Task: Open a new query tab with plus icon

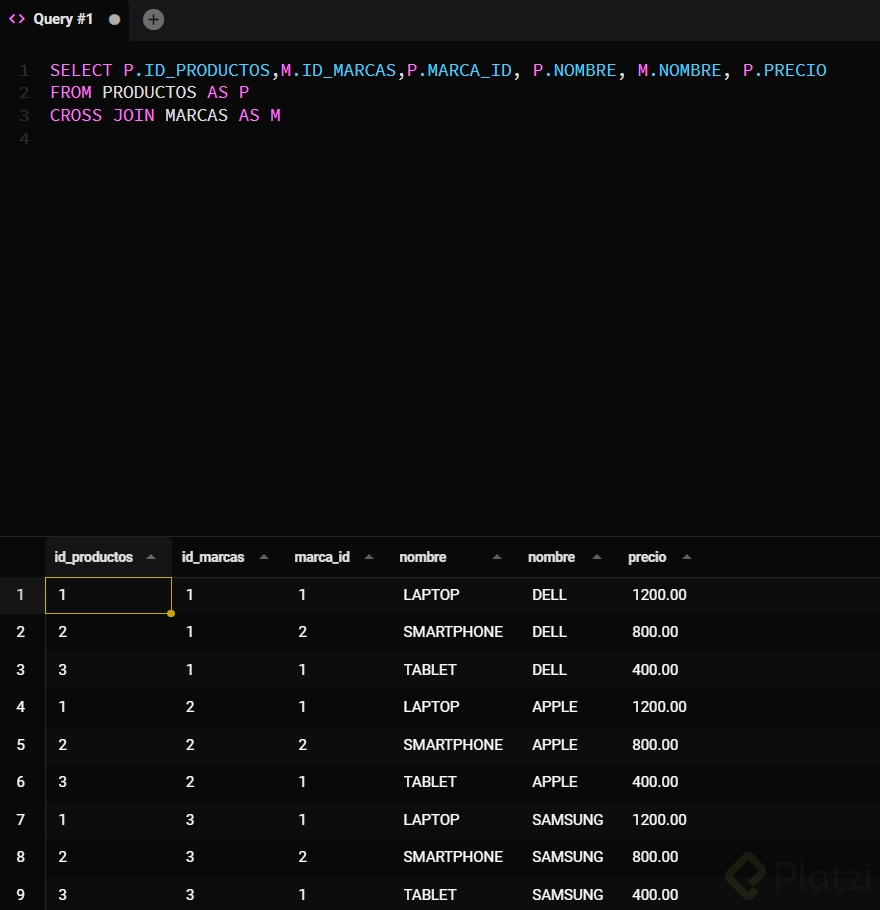Action: coord(153,20)
